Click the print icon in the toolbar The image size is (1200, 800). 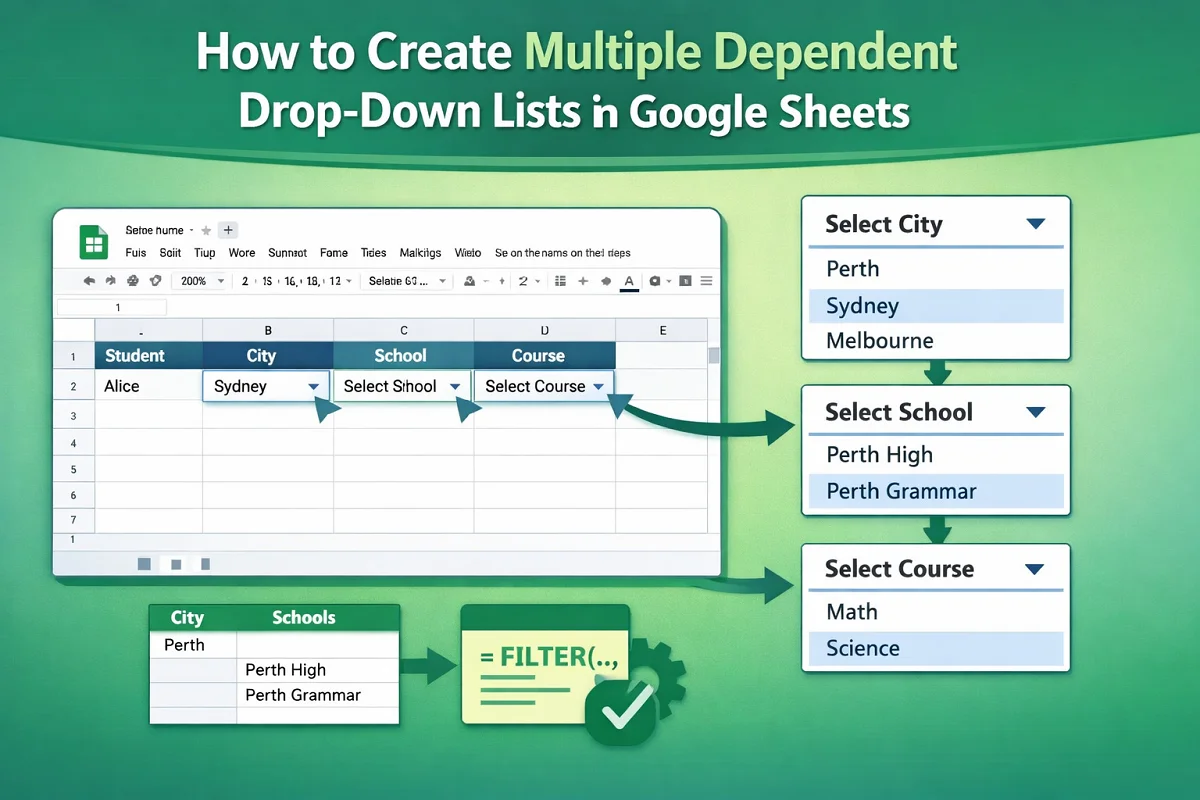coord(133,281)
